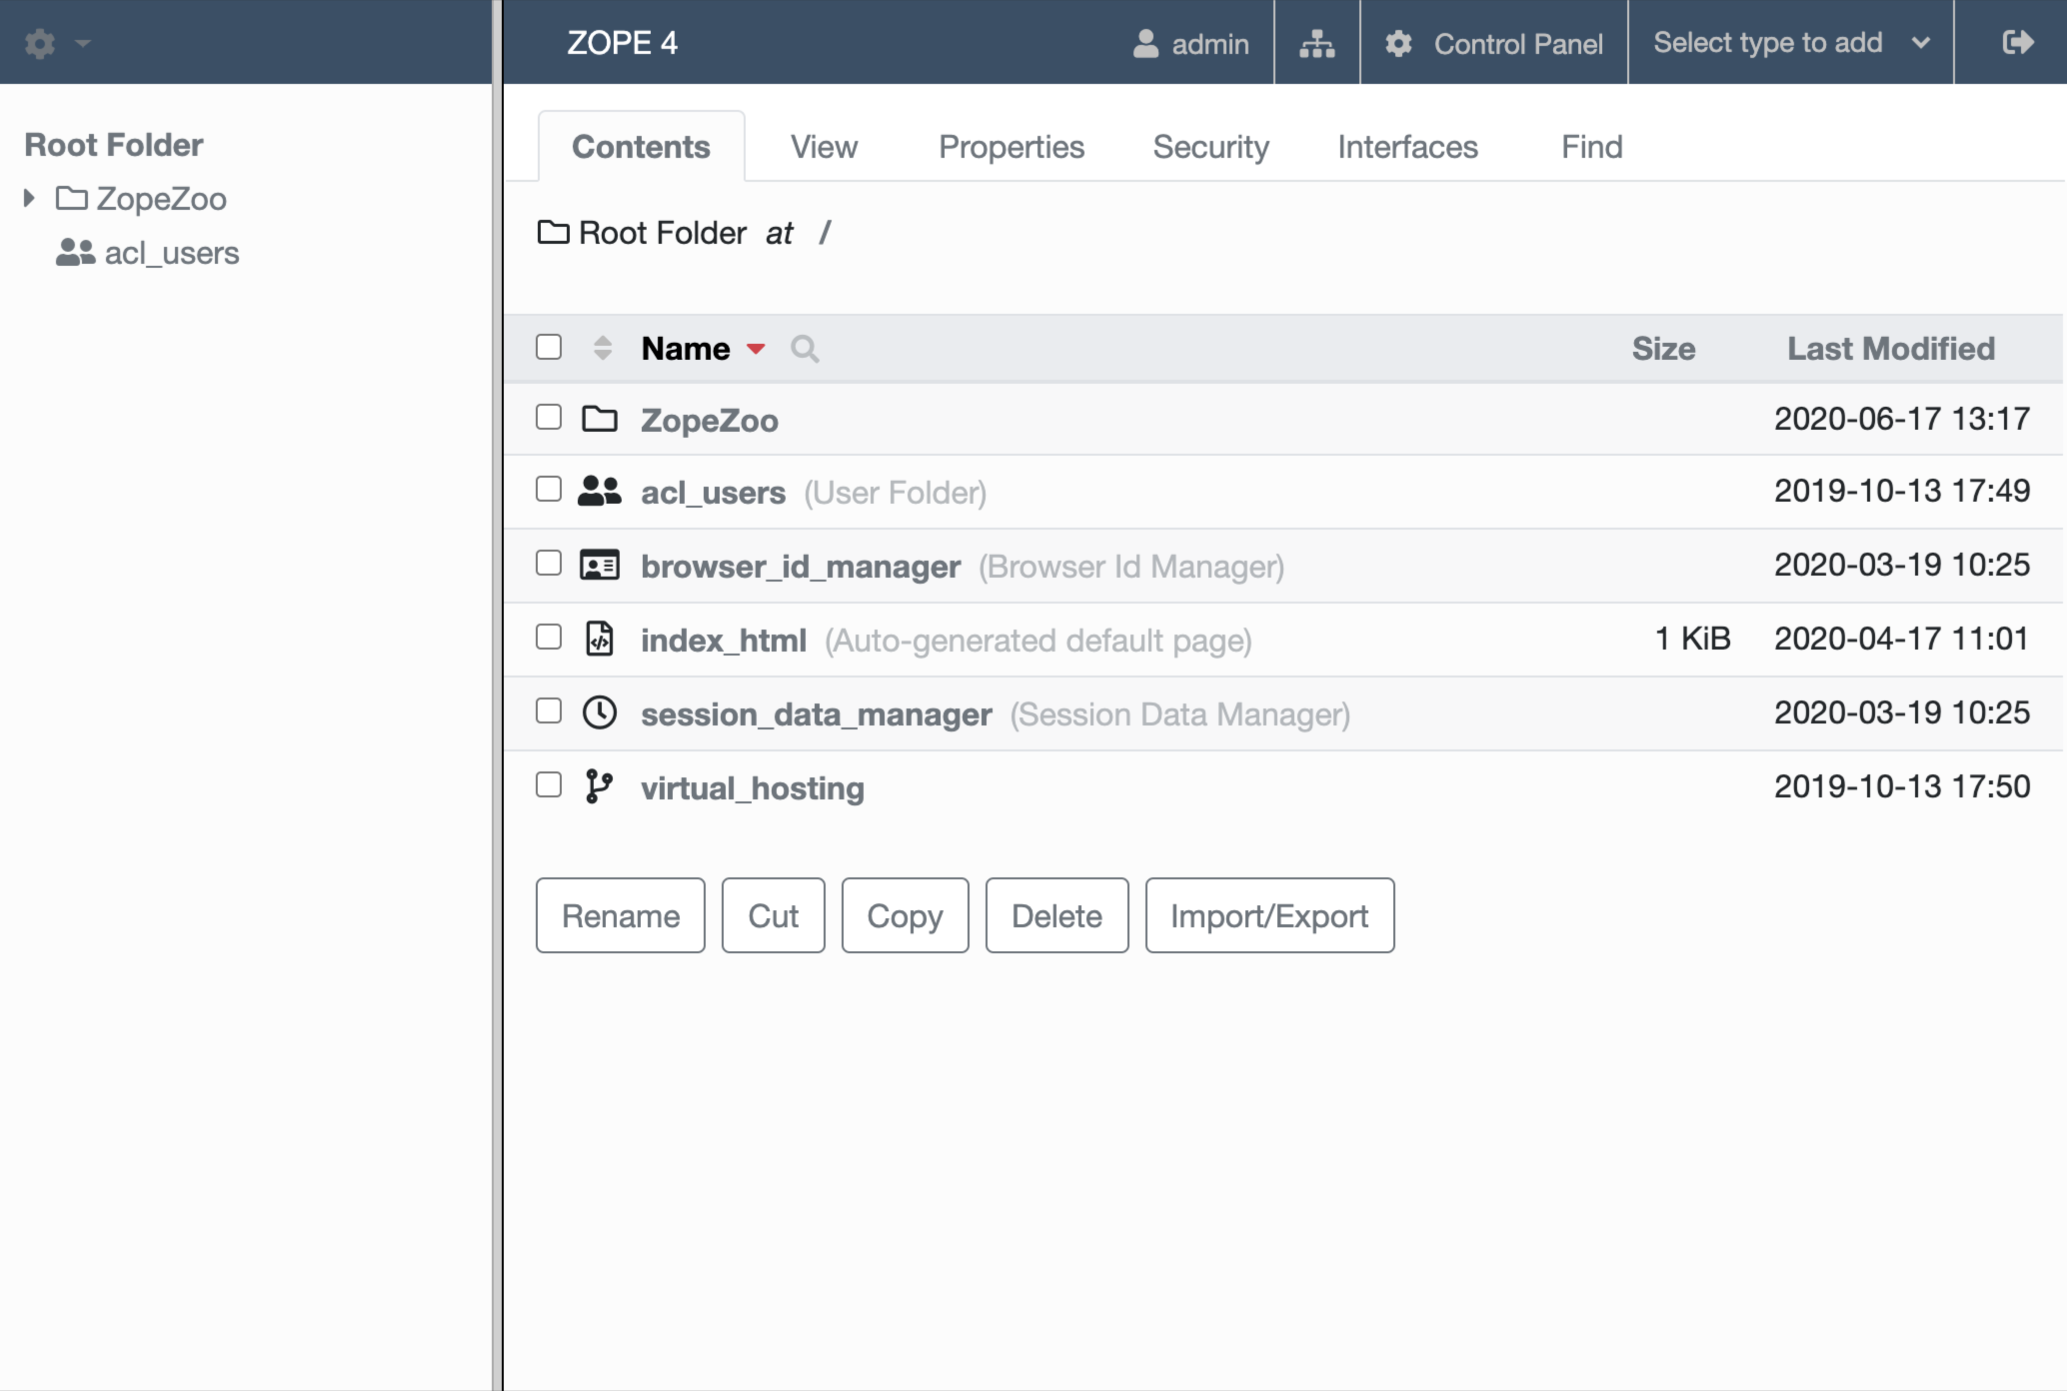Click the sort arrows icon in header row

(602, 347)
